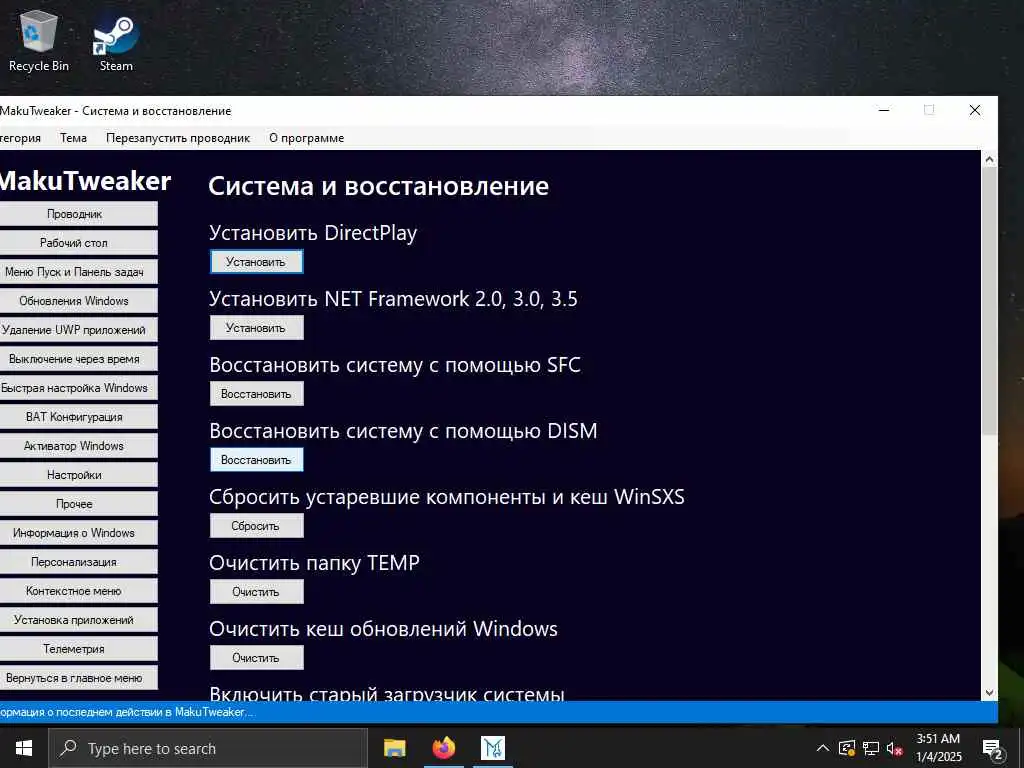Click Очистить for the TEMP folder

tap(256, 592)
